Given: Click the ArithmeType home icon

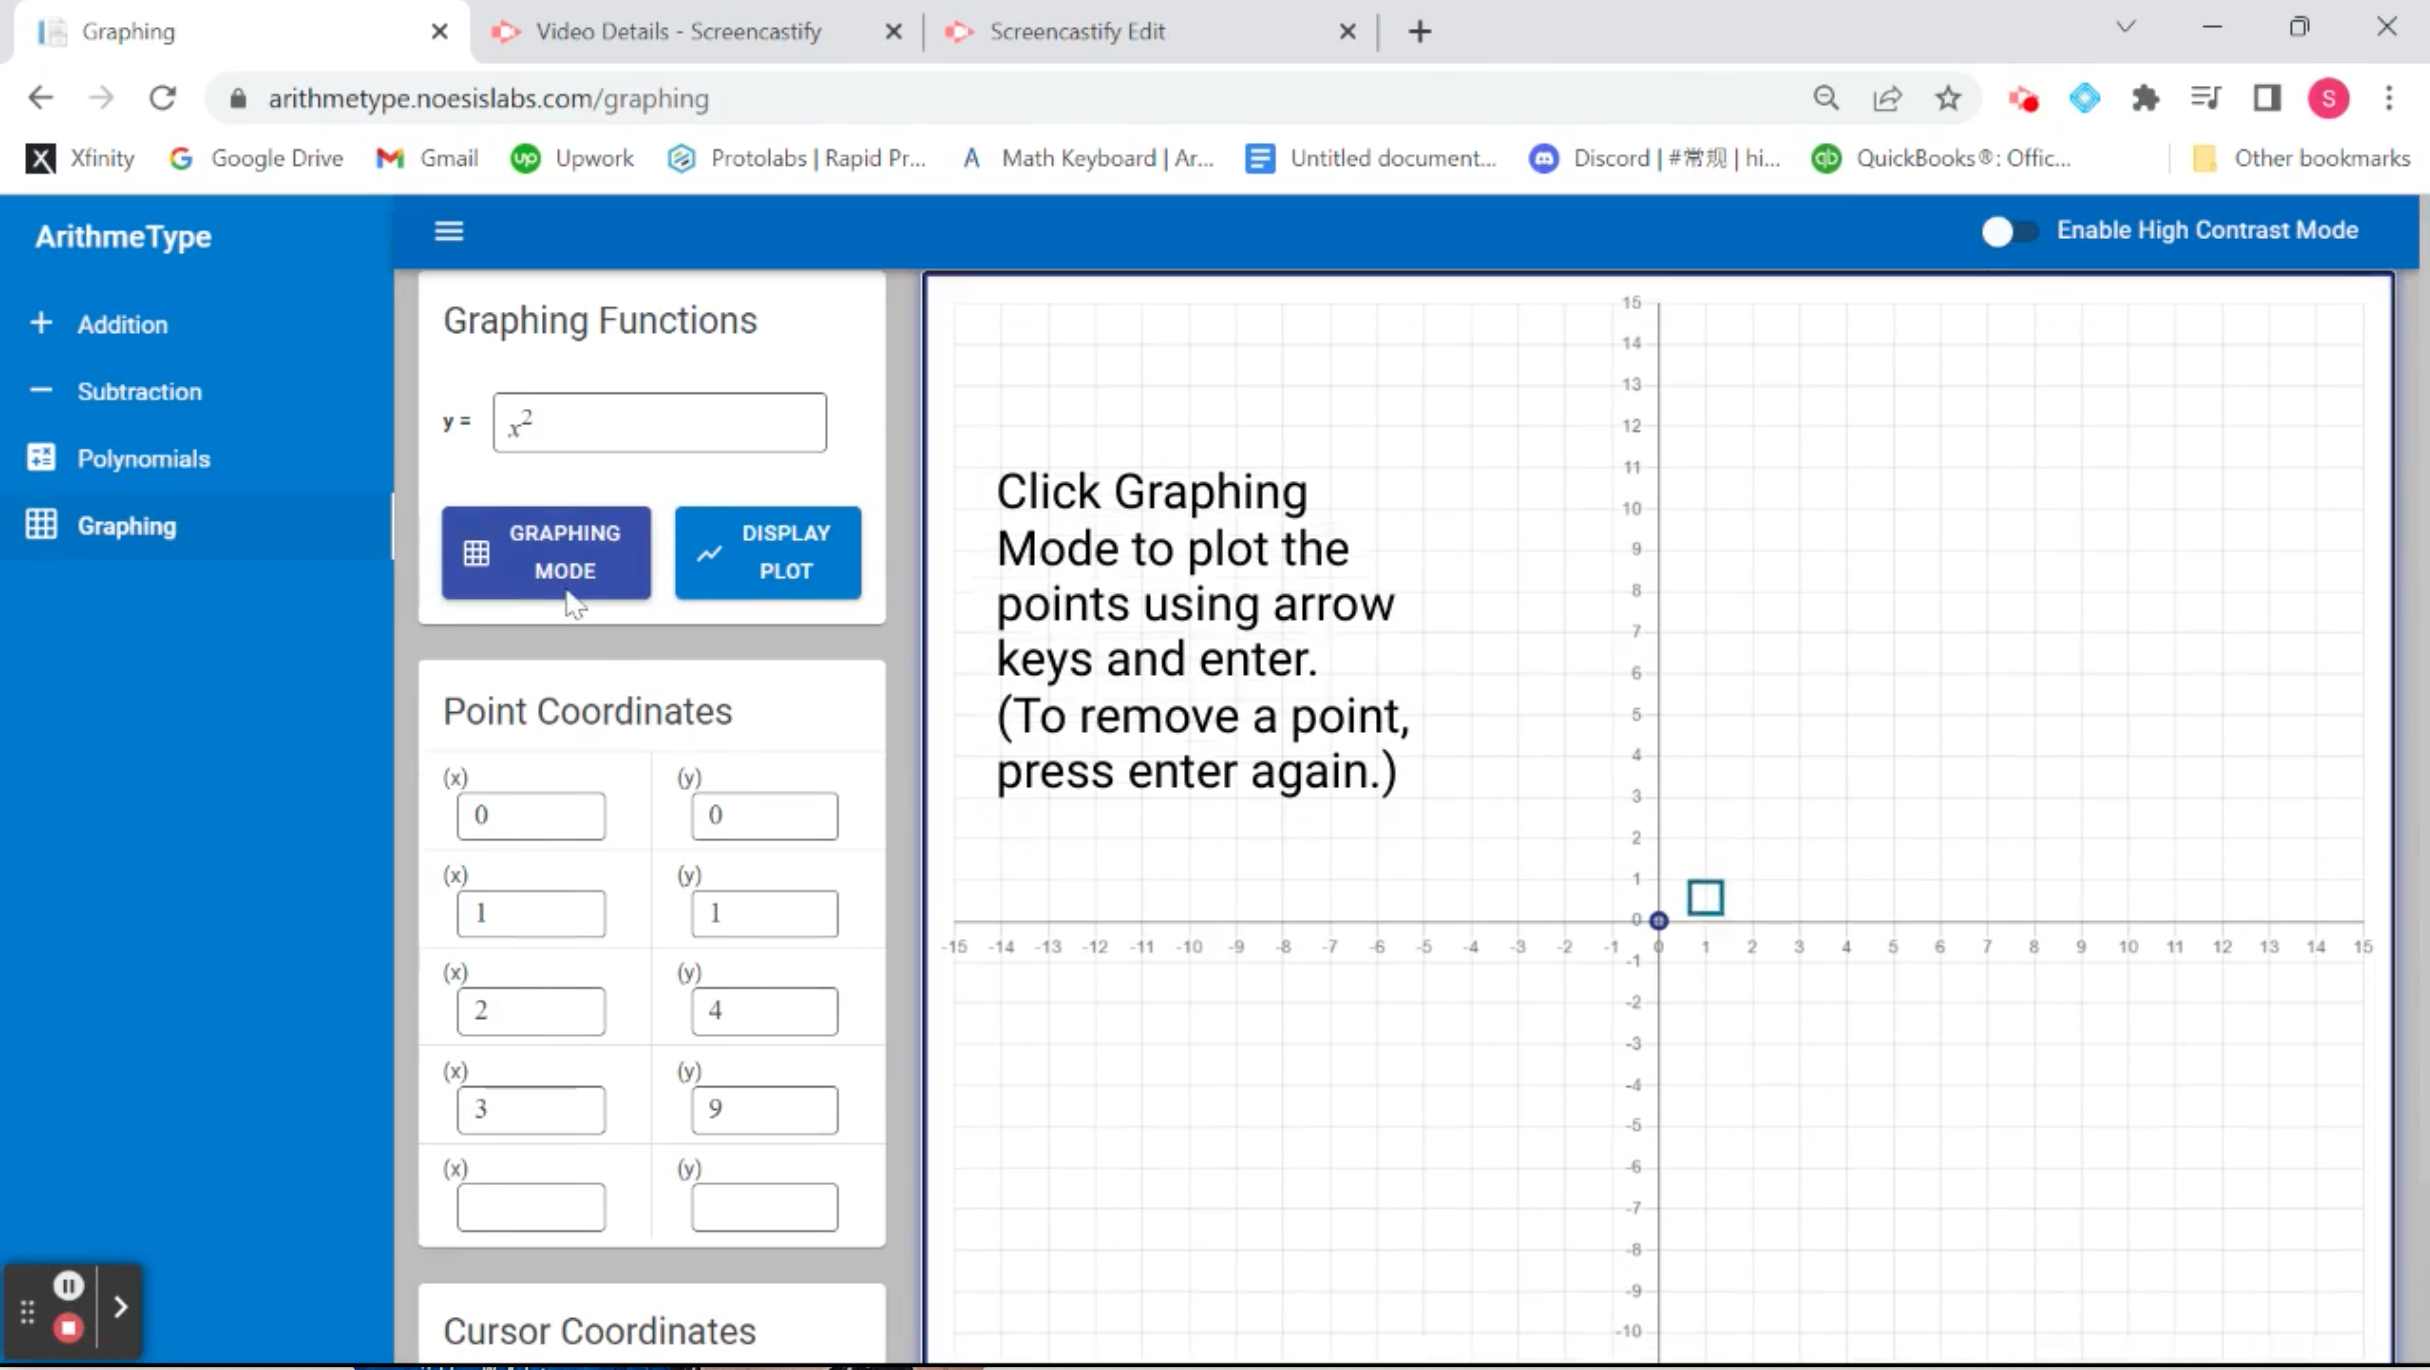Looking at the screenshot, I should (x=124, y=235).
